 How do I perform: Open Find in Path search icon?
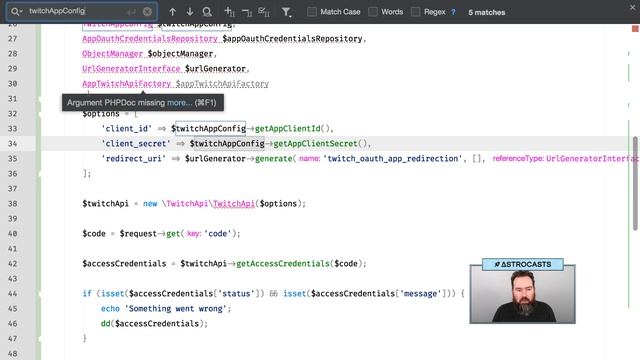207,12
